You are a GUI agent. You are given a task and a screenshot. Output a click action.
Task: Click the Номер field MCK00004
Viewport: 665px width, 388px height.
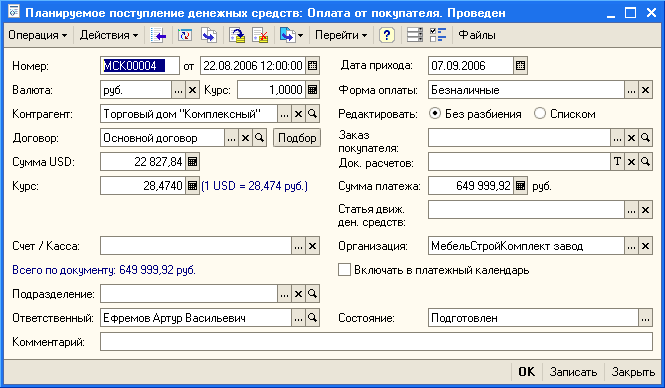140,66
